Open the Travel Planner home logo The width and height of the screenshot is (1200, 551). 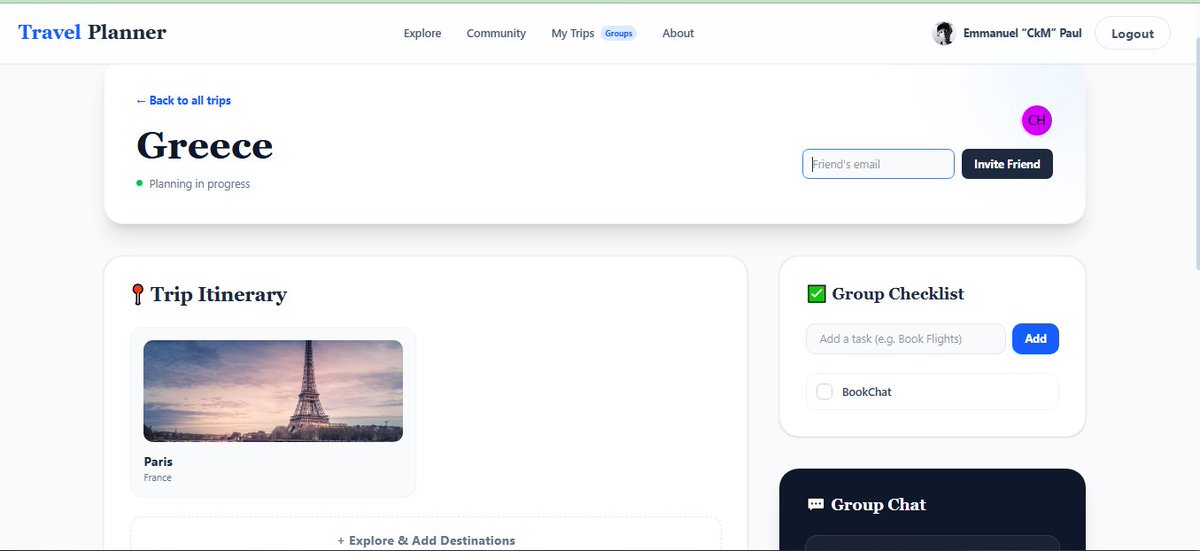pyautogui.click(x=92, y=33)
